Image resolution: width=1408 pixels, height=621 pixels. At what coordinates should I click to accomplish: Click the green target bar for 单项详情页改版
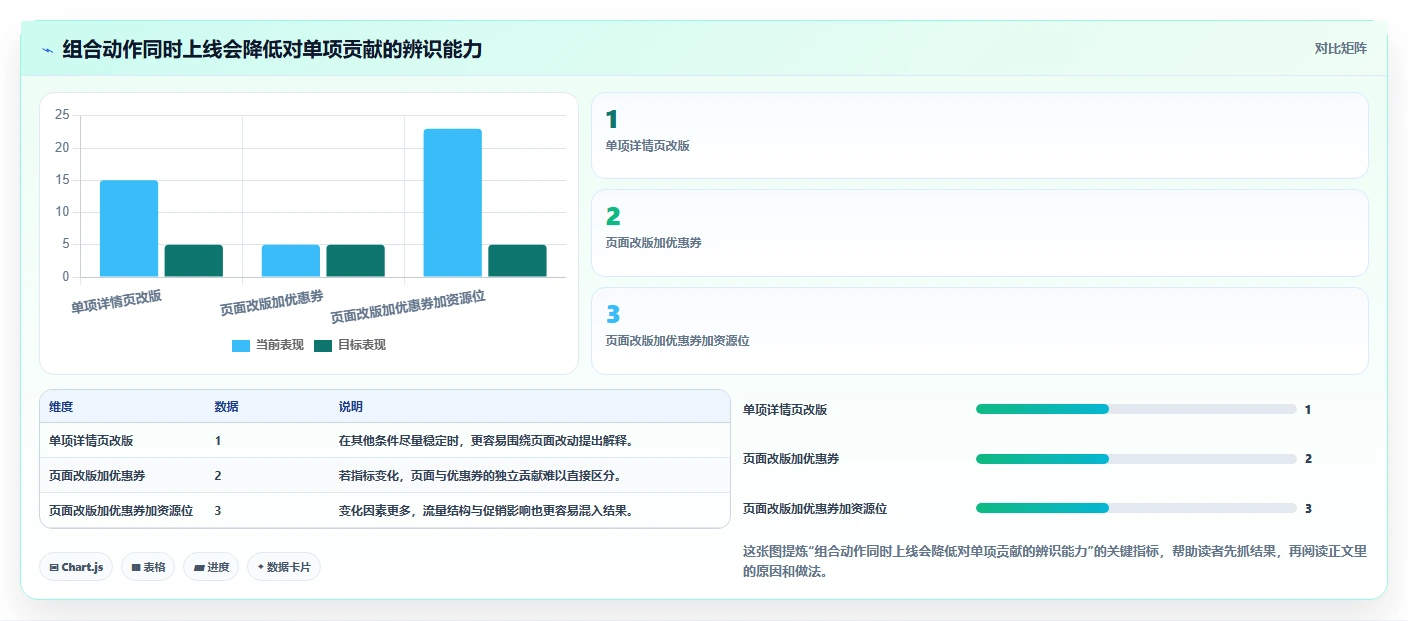(194, 260)
